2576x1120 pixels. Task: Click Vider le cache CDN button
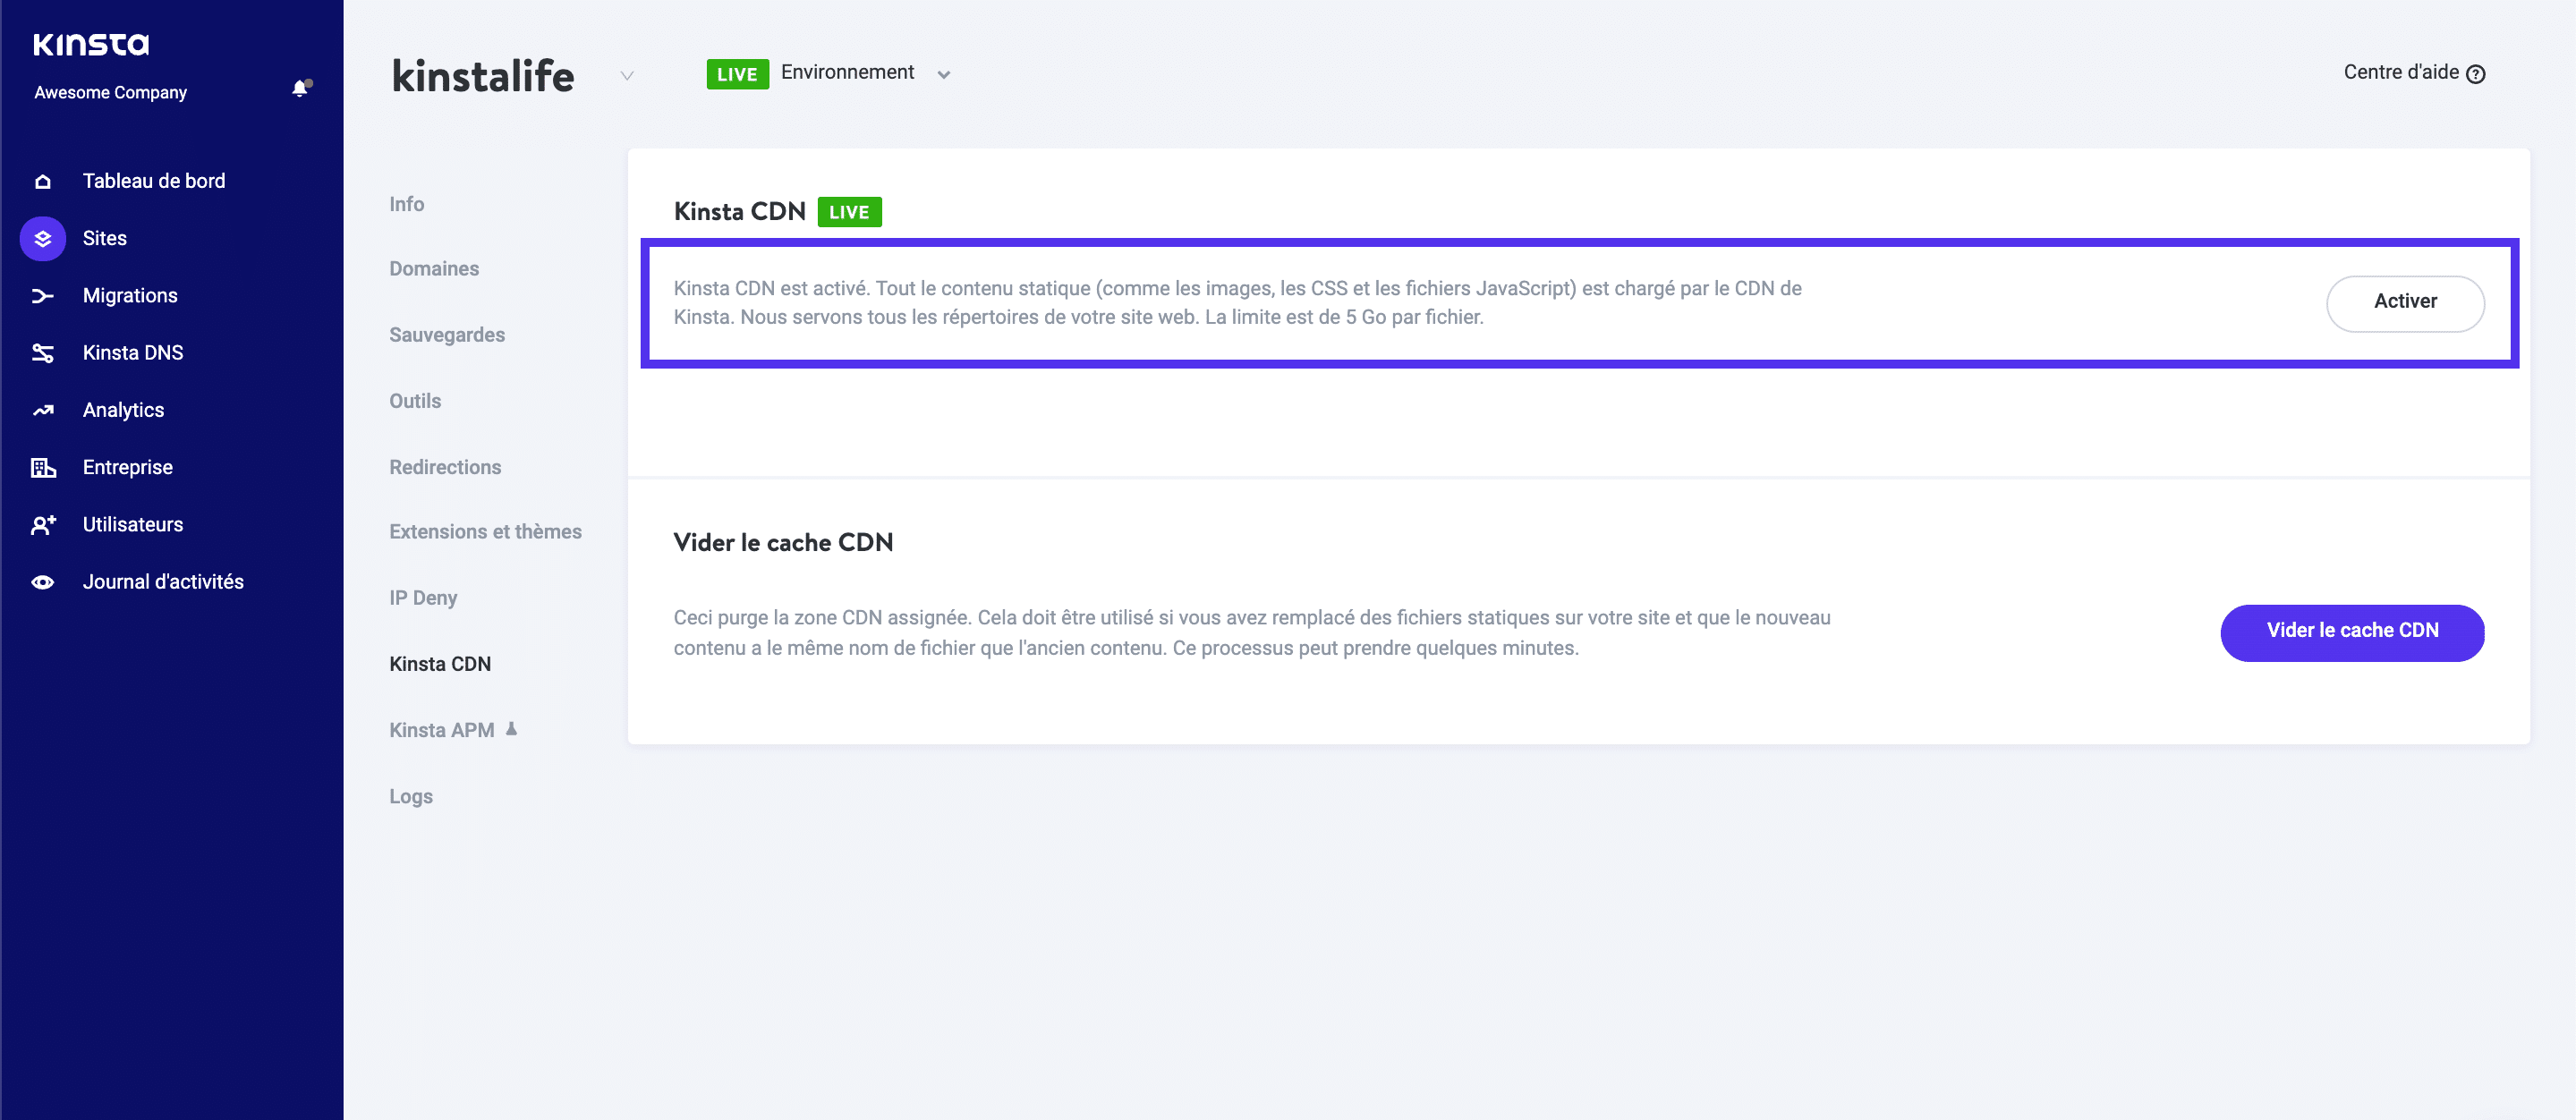click(2351, 631)
